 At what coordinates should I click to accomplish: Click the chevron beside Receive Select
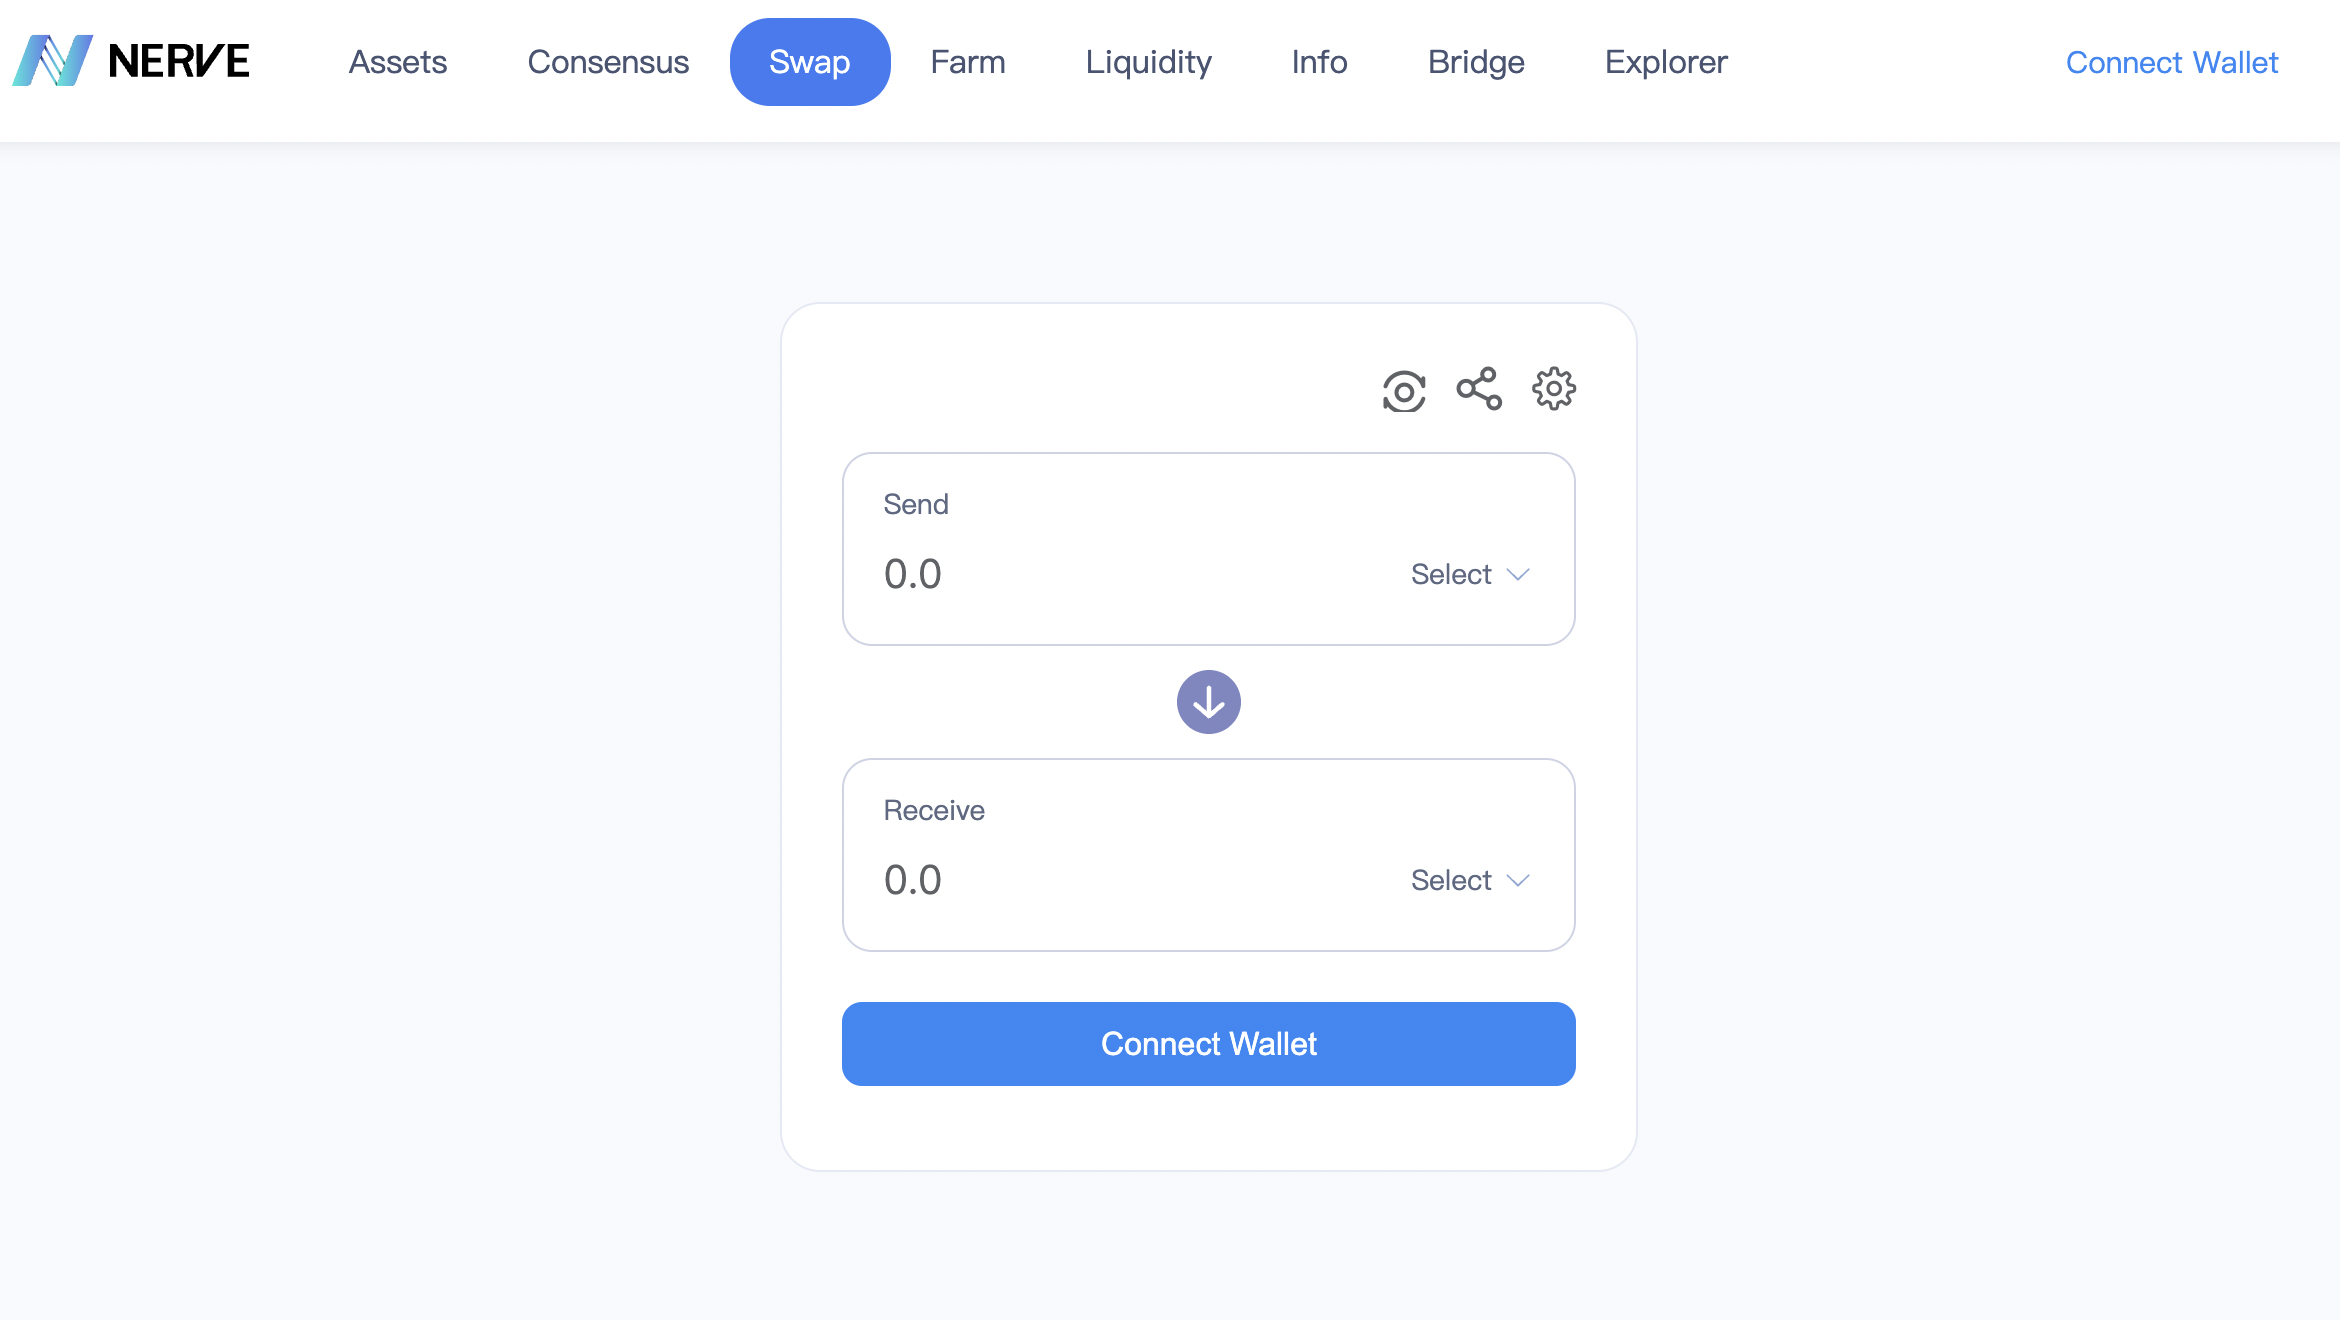click(1518, 881)
